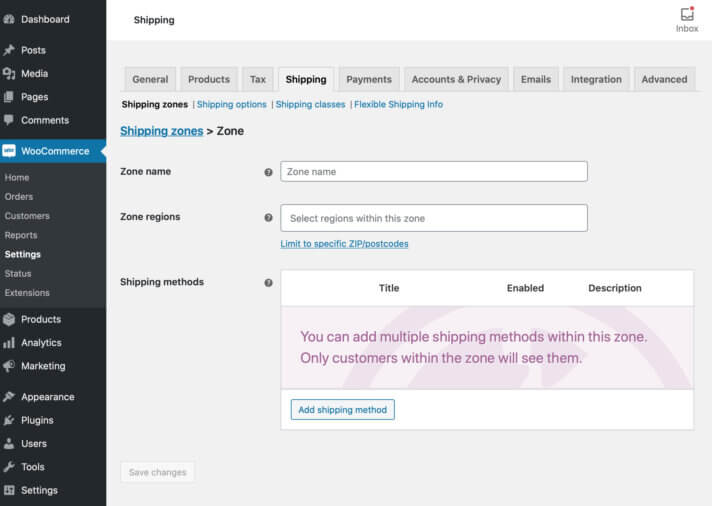This screenshot has height=506, width=712.
Task: Open WooCommerce Customers submenu item
Action: [x=27, y=216]
